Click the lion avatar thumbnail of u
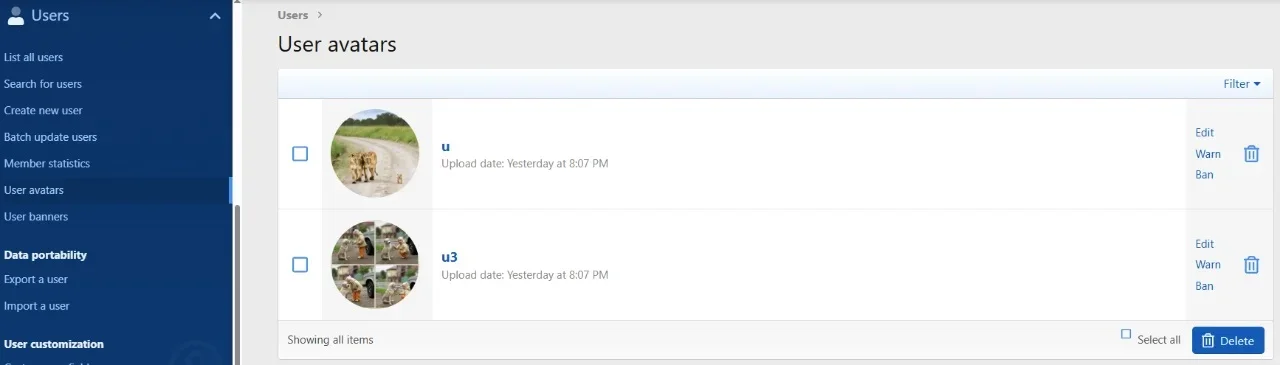 click(375, 154)
